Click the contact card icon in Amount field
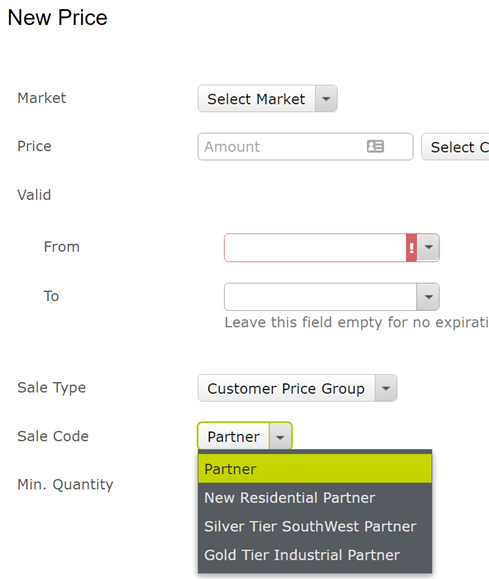 click(x=375, y=146)
